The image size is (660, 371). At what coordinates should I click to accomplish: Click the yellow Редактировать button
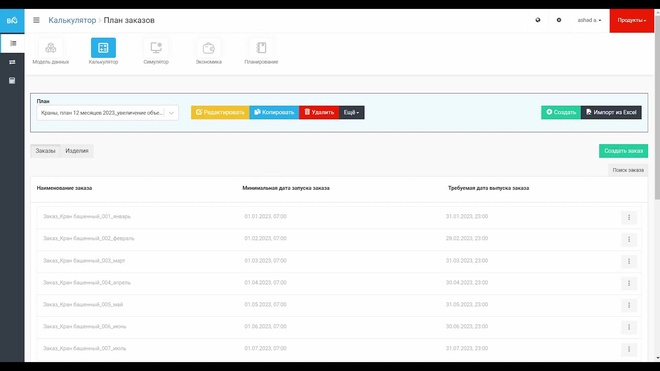click(x=220, y=112)
